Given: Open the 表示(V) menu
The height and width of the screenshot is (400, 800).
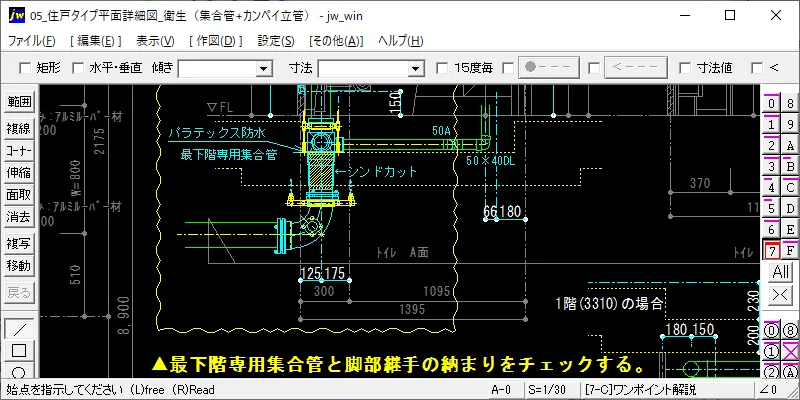Looking at the screenshot, I should click(155, 41).
